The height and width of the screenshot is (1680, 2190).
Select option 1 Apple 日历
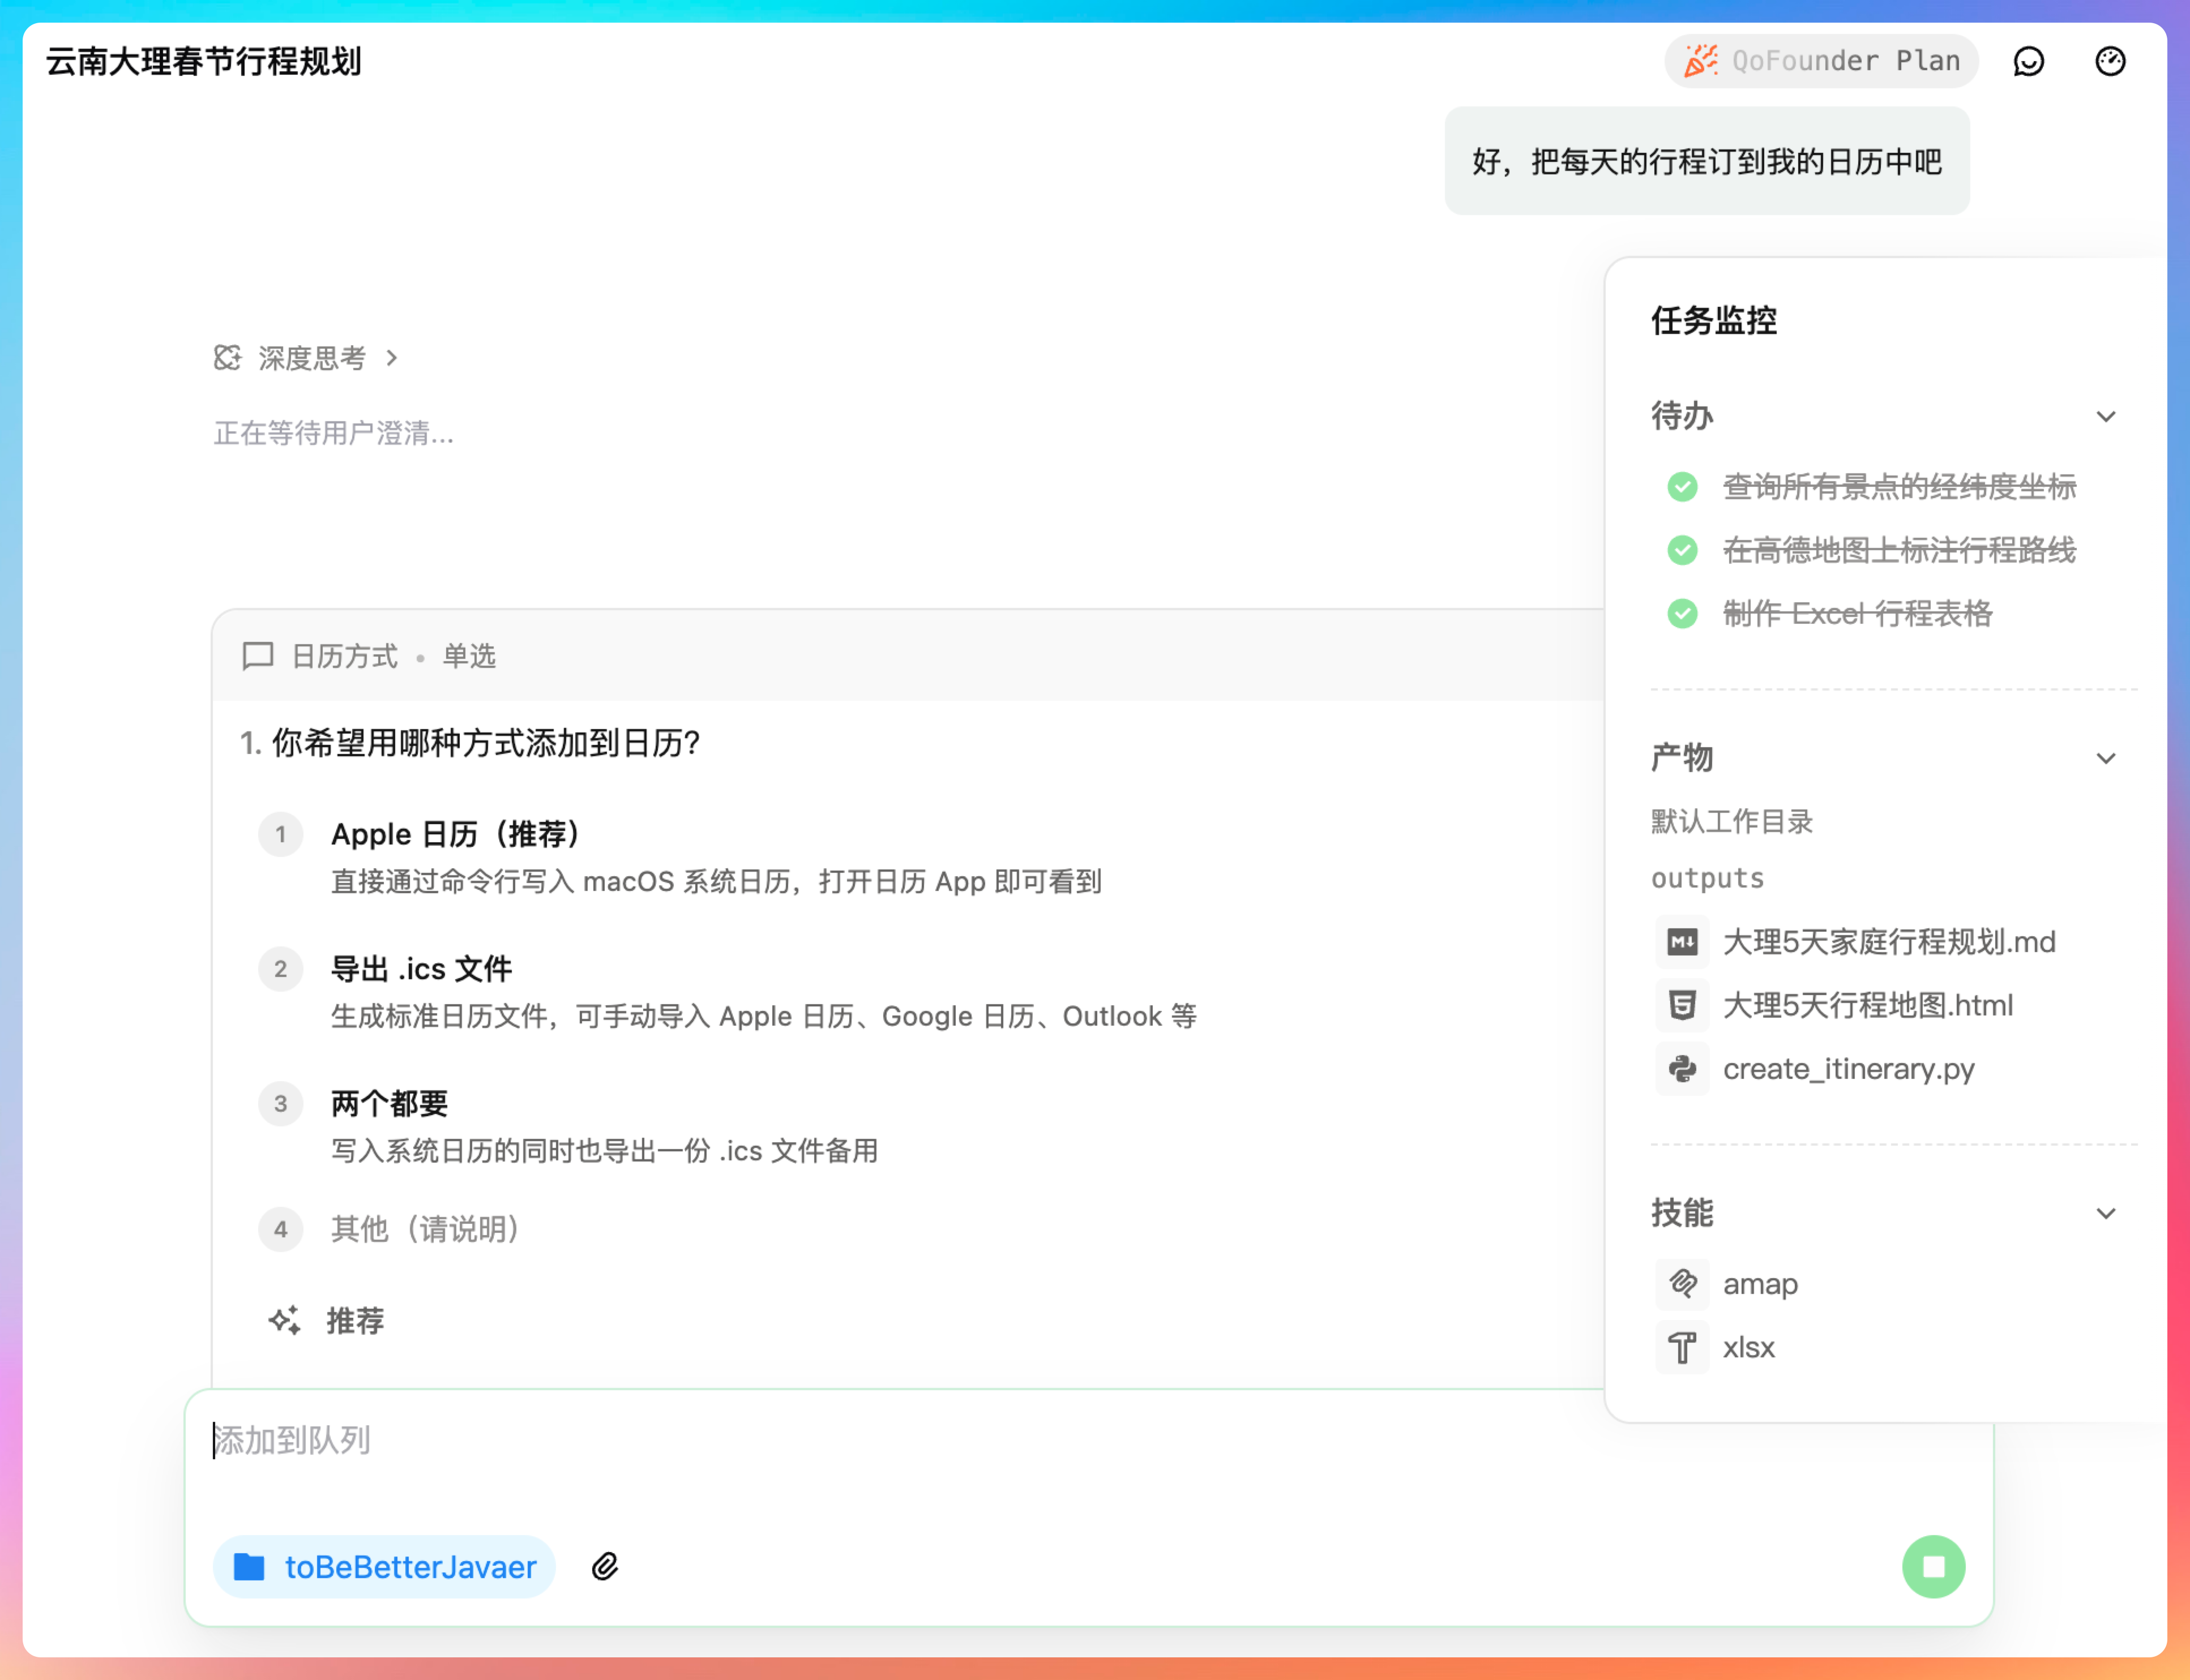455,834
